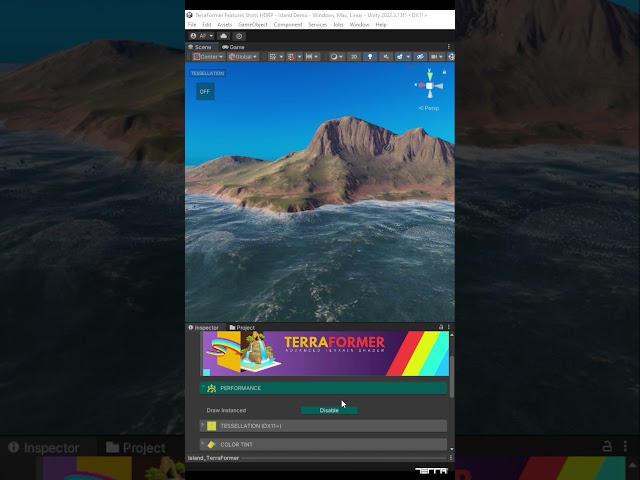Click the TerraFormer banner image
Image resolution: width=640 pixels, height=480 pixels.
pyautogui.click(x=325, y=353)
